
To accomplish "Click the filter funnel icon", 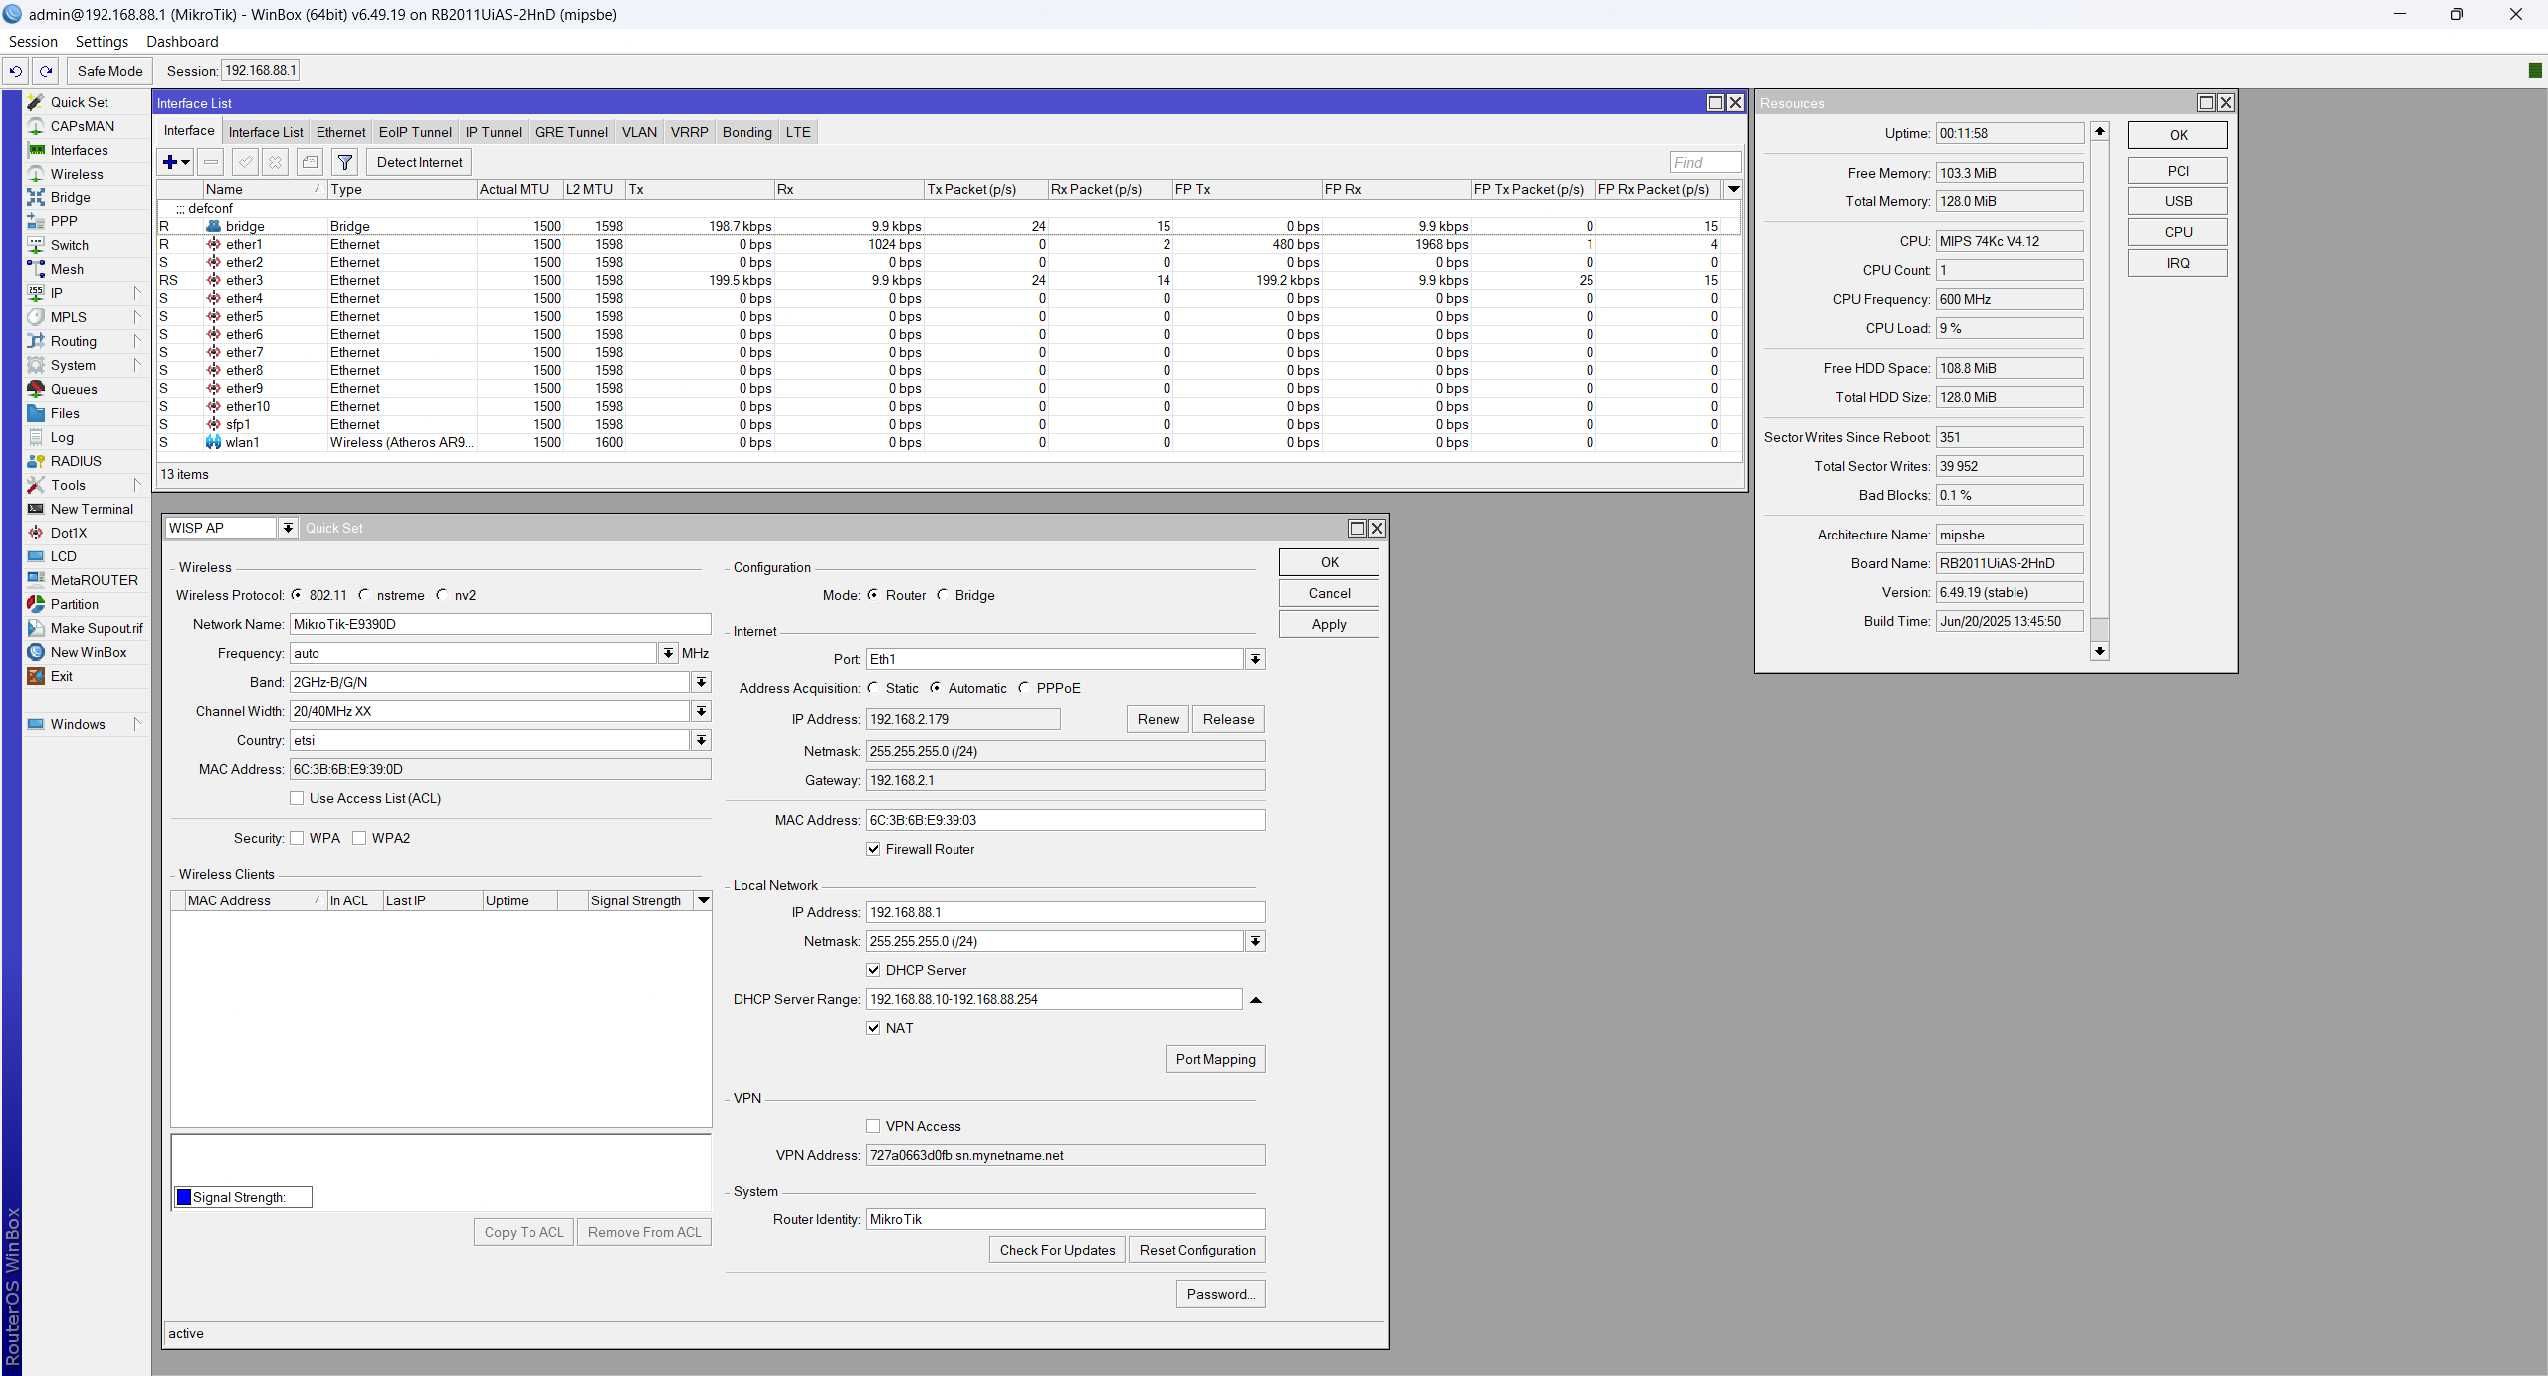I will pyautogui.click(x=344, y=162).
